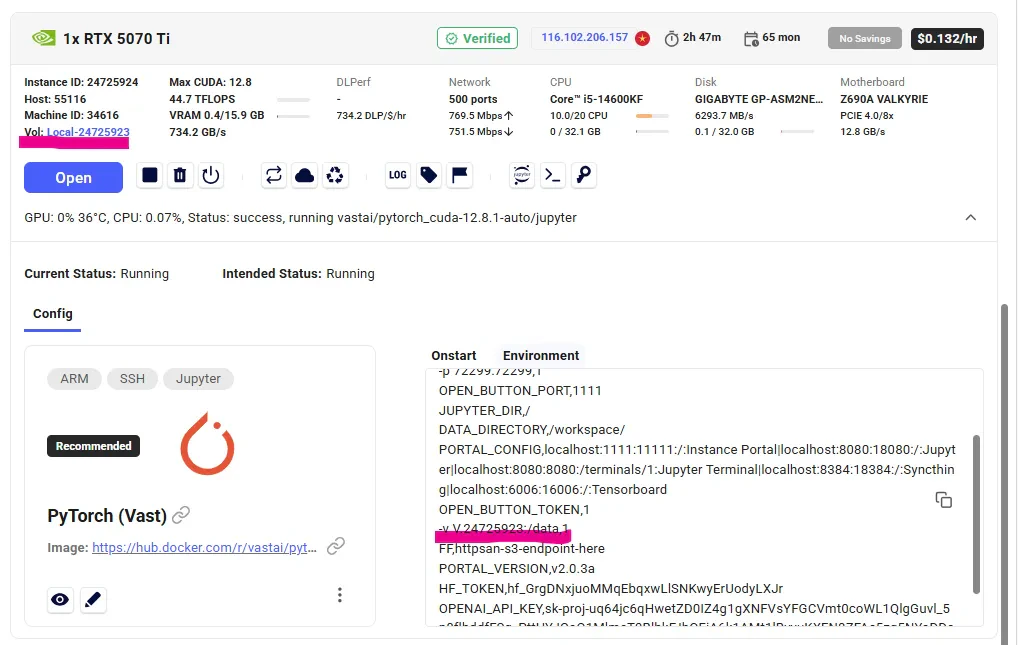This screenshot has width=1018, height=645.
Task: Click the OPEN_BUTTON_PORT,1111 line
Action: pyautogui.click(x=520, y=390)
